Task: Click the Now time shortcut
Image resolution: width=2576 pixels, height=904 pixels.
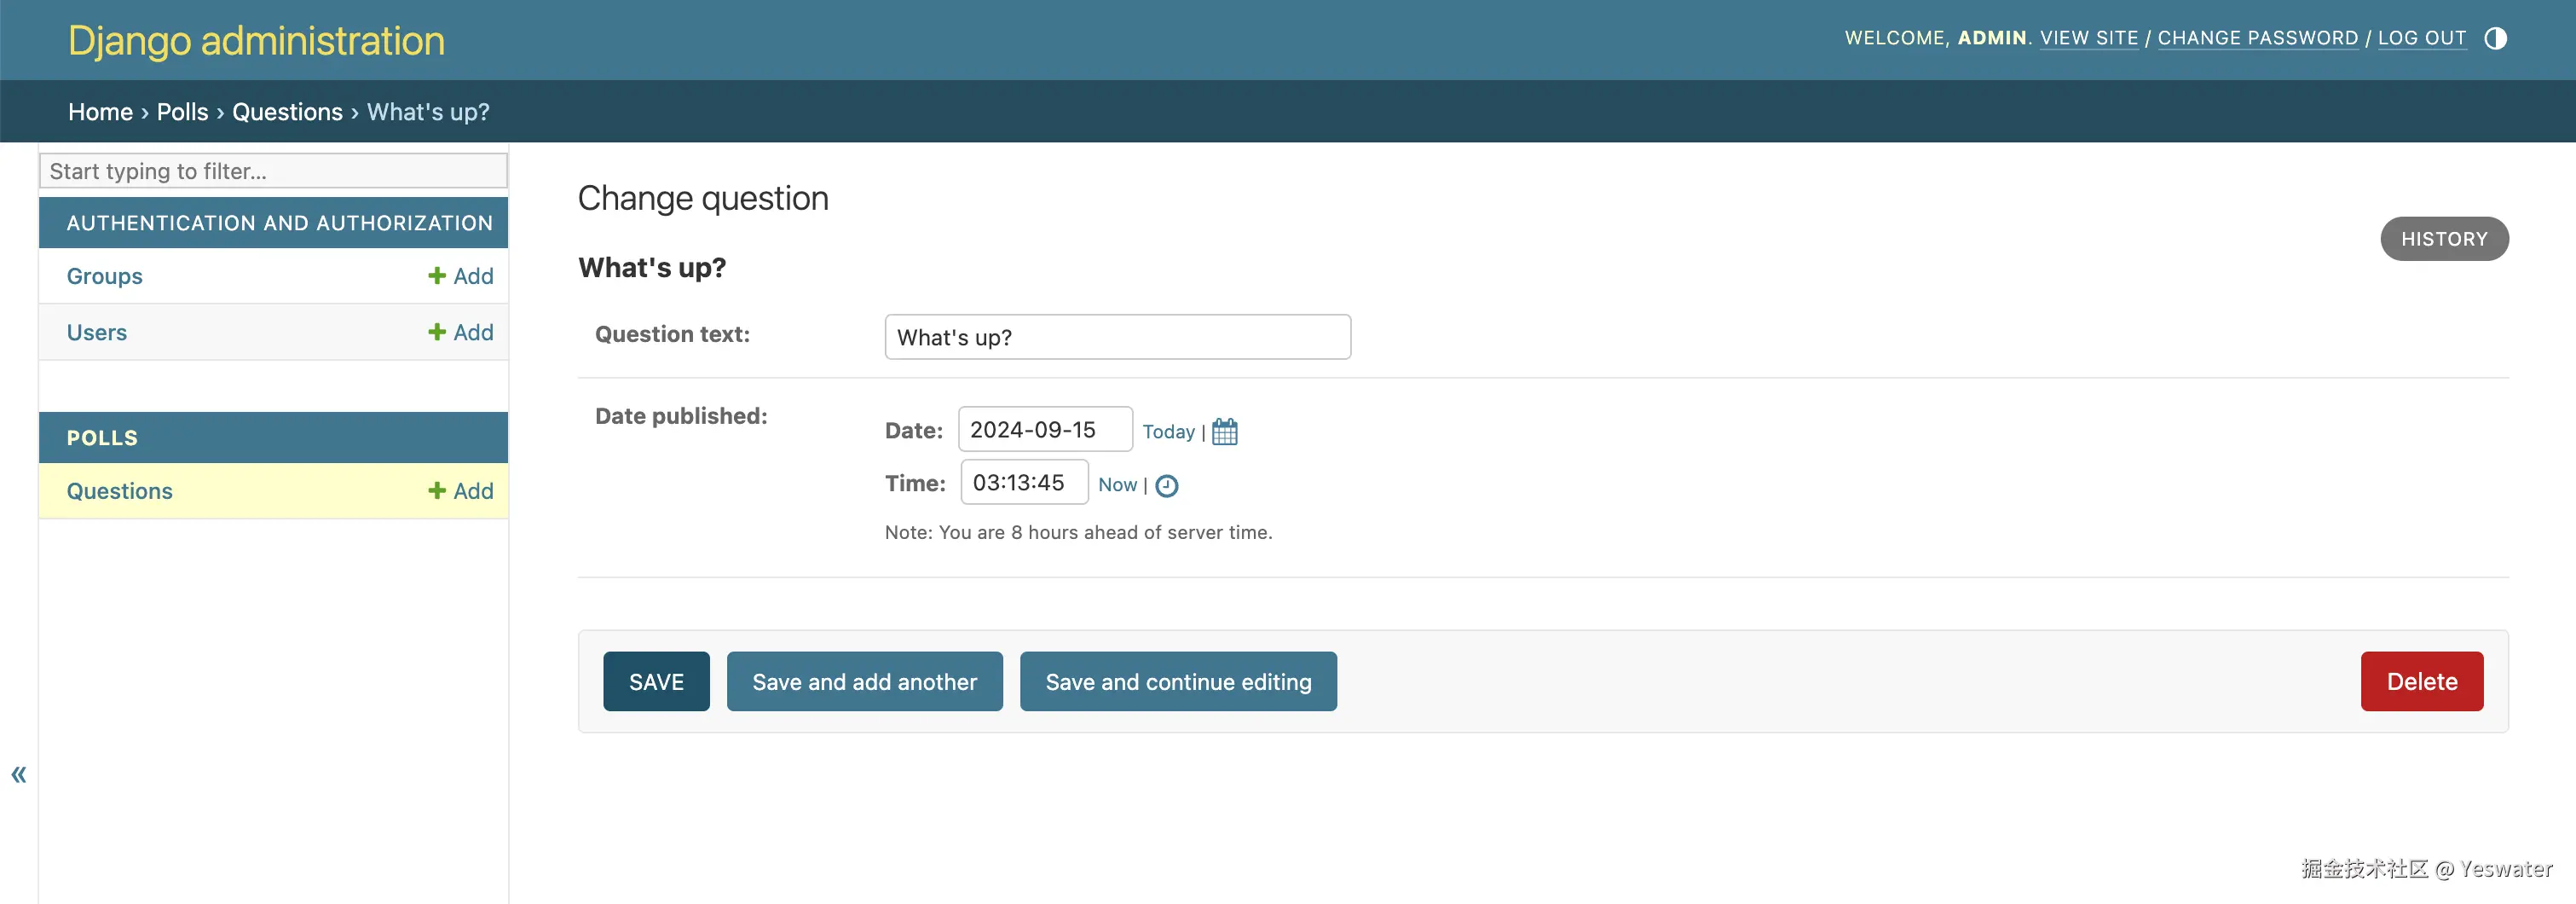Action: tap(1117, 485)
